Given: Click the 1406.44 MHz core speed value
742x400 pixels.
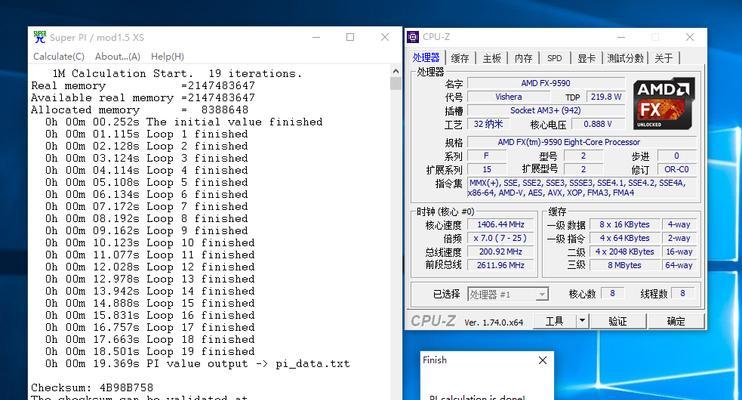Looking at the screenshot, I should (x=501, y=224).
